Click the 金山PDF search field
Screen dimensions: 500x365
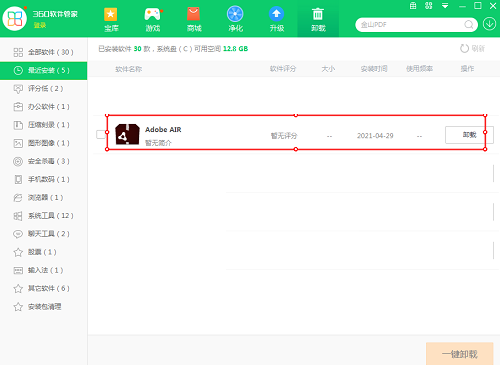412,25
